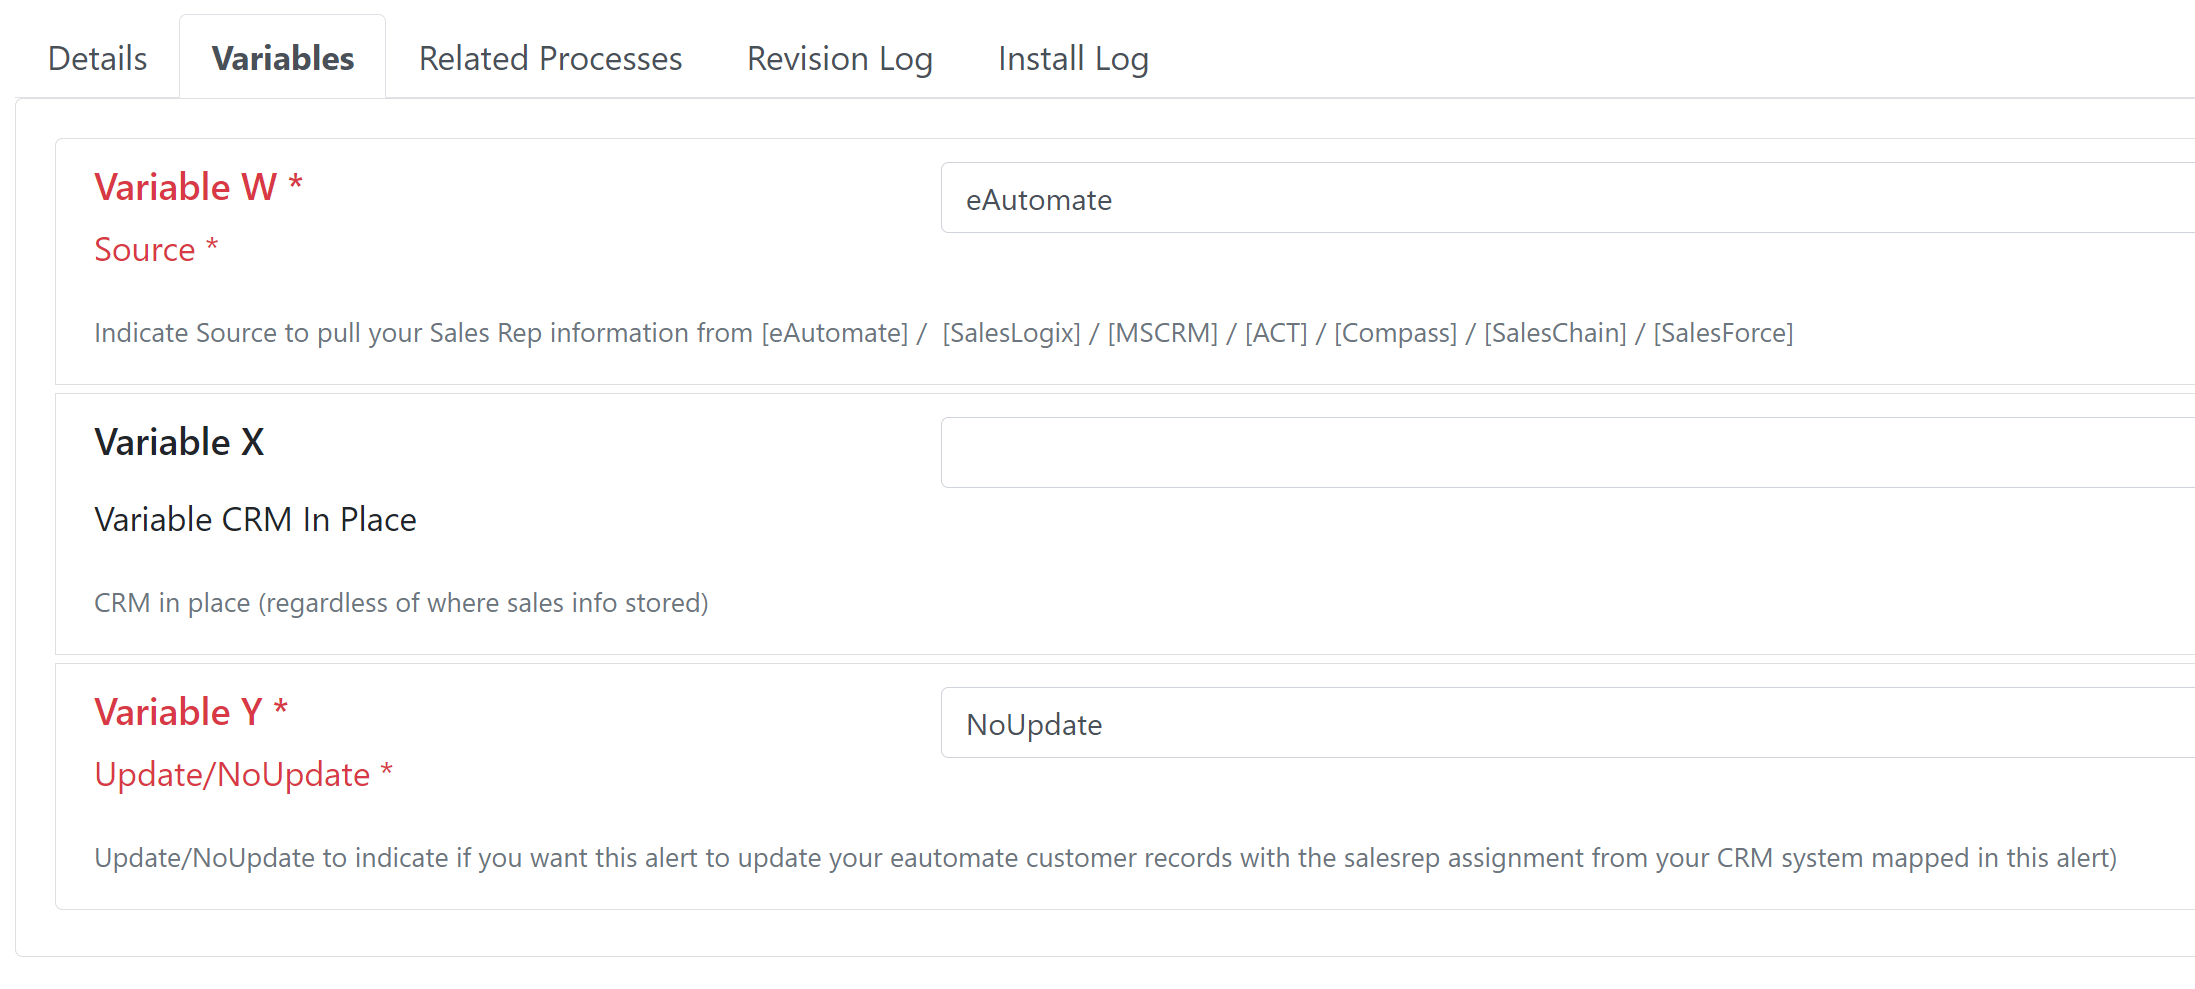The height and width of the screenshot is (989, 2195).
Task: Open the Details tab
Action: (97, 58)
